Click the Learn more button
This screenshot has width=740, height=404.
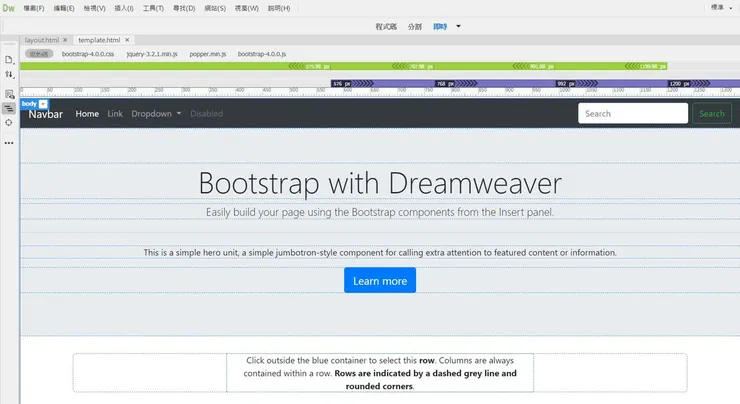pyautogui.click(x=380, y=280)
